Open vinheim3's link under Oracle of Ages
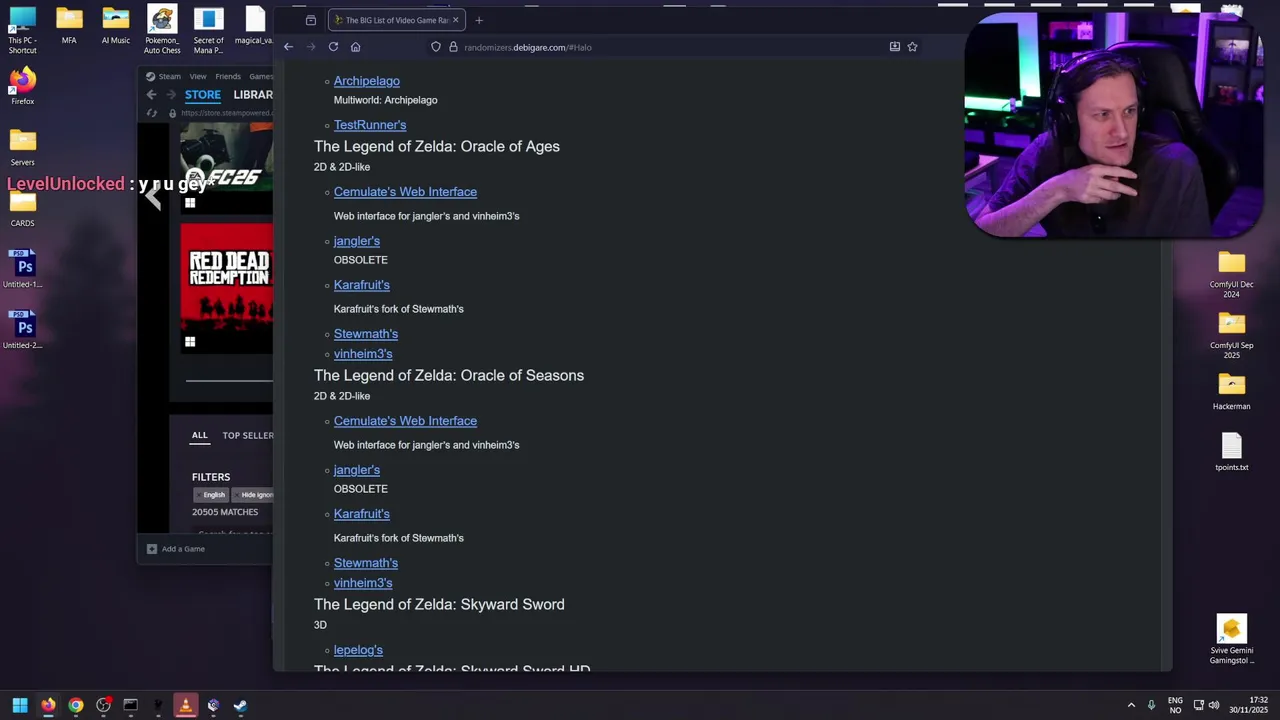The width and height of the screenshot is (1280, 720). tap(363, 354)
